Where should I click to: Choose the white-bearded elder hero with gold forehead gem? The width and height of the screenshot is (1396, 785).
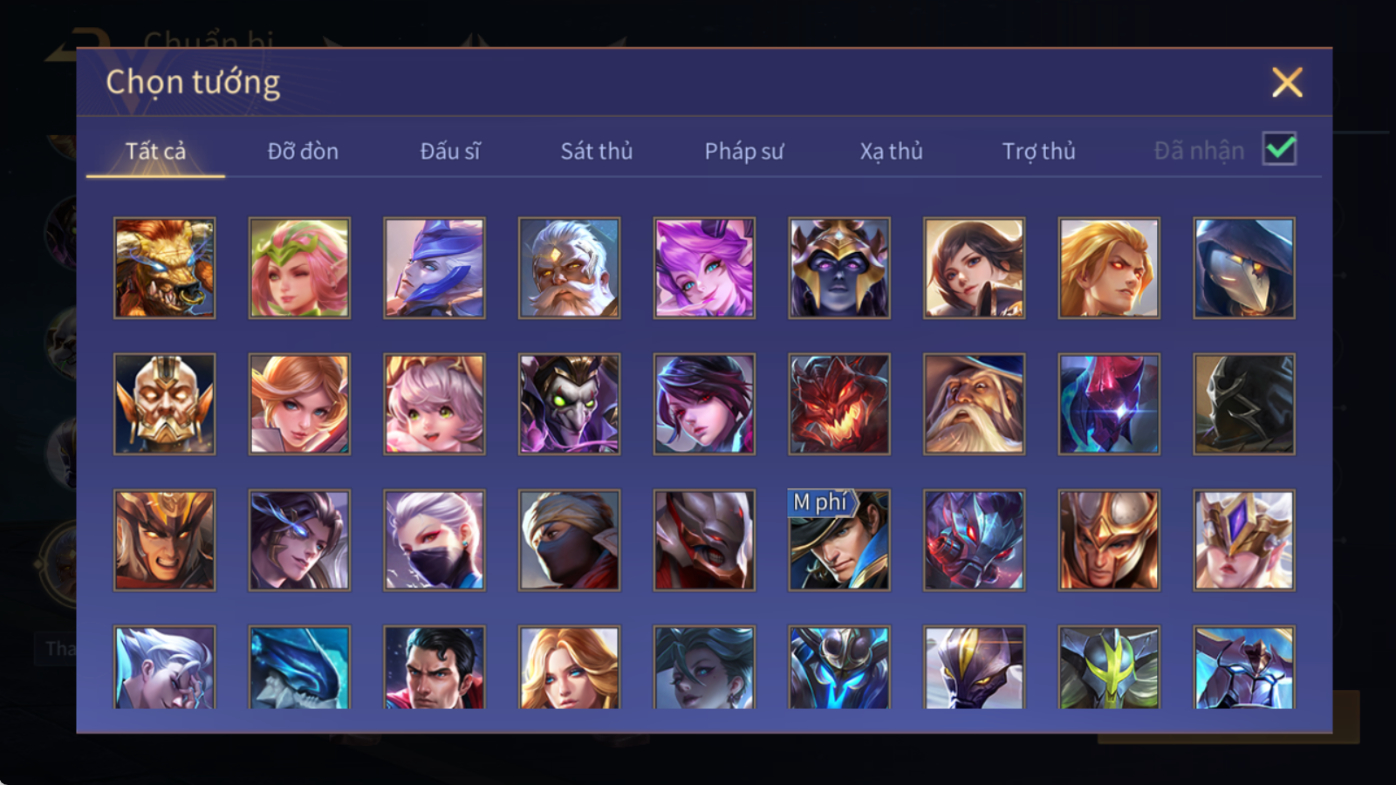[x=569, y=268]
